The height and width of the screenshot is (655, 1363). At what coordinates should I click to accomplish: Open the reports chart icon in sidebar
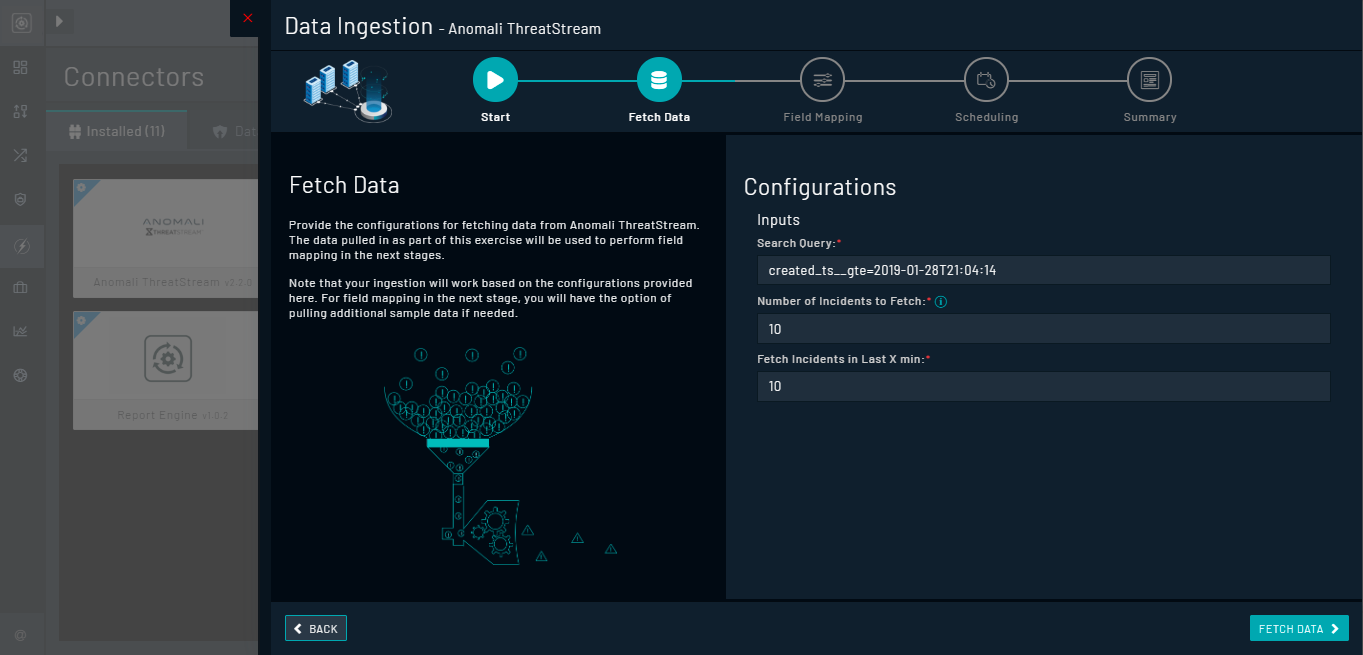20,331
